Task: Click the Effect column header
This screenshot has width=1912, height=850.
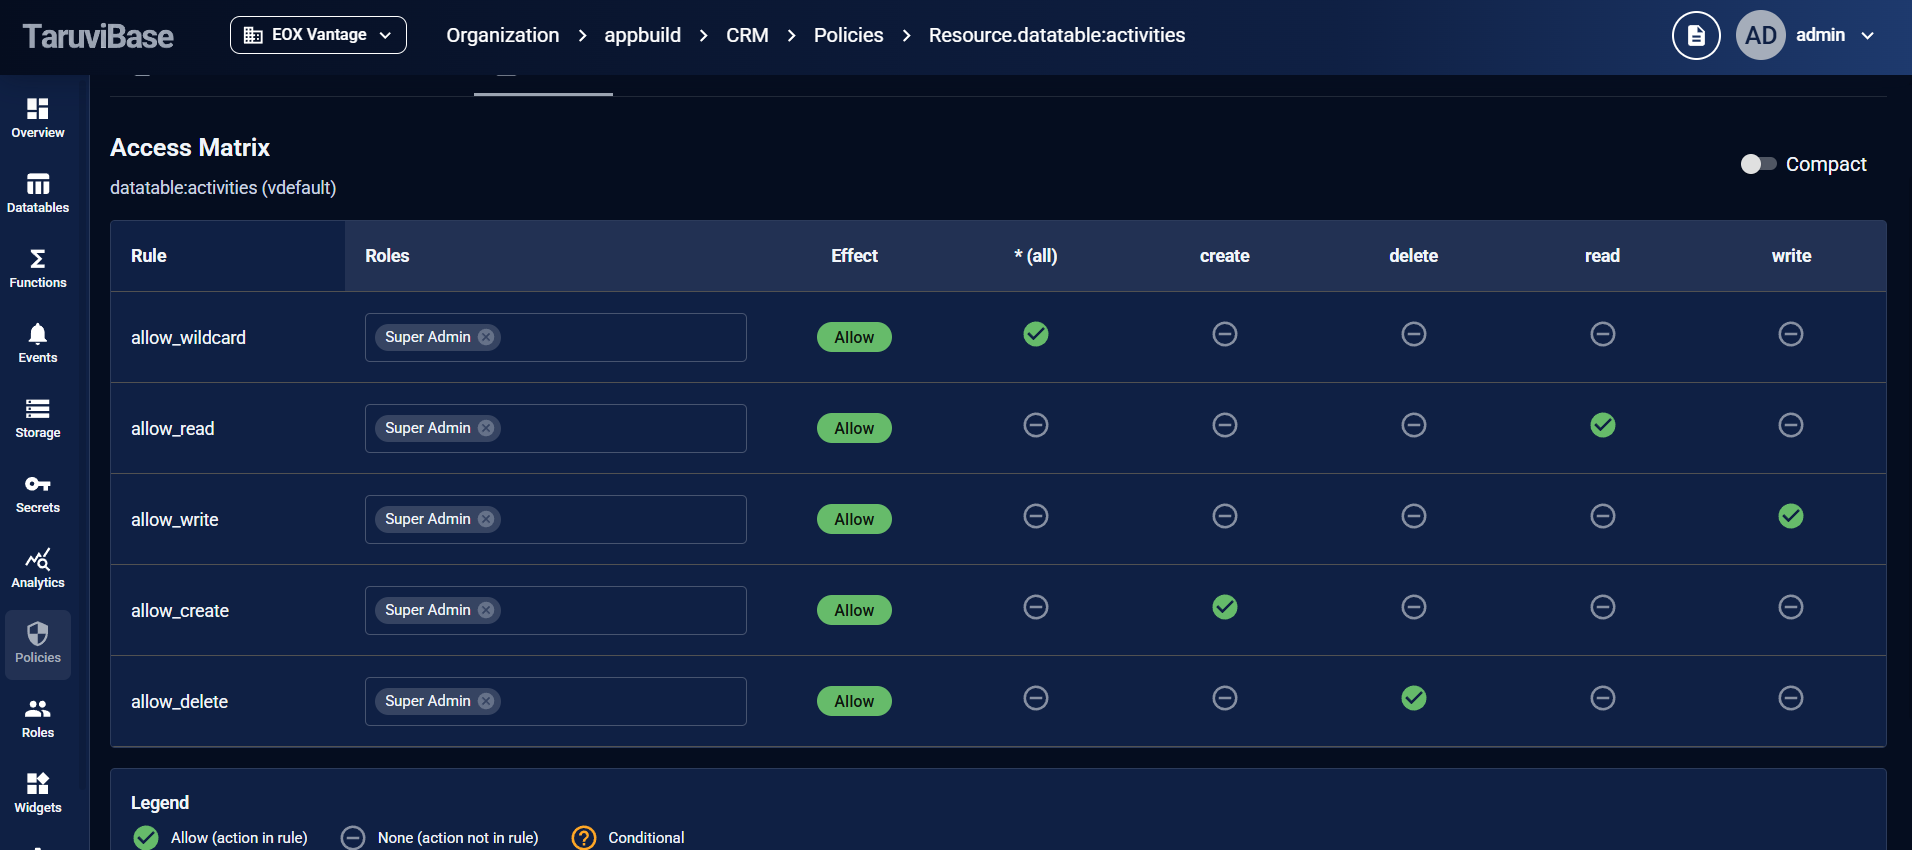Action: pyautogui.click(x=854, y=256)
